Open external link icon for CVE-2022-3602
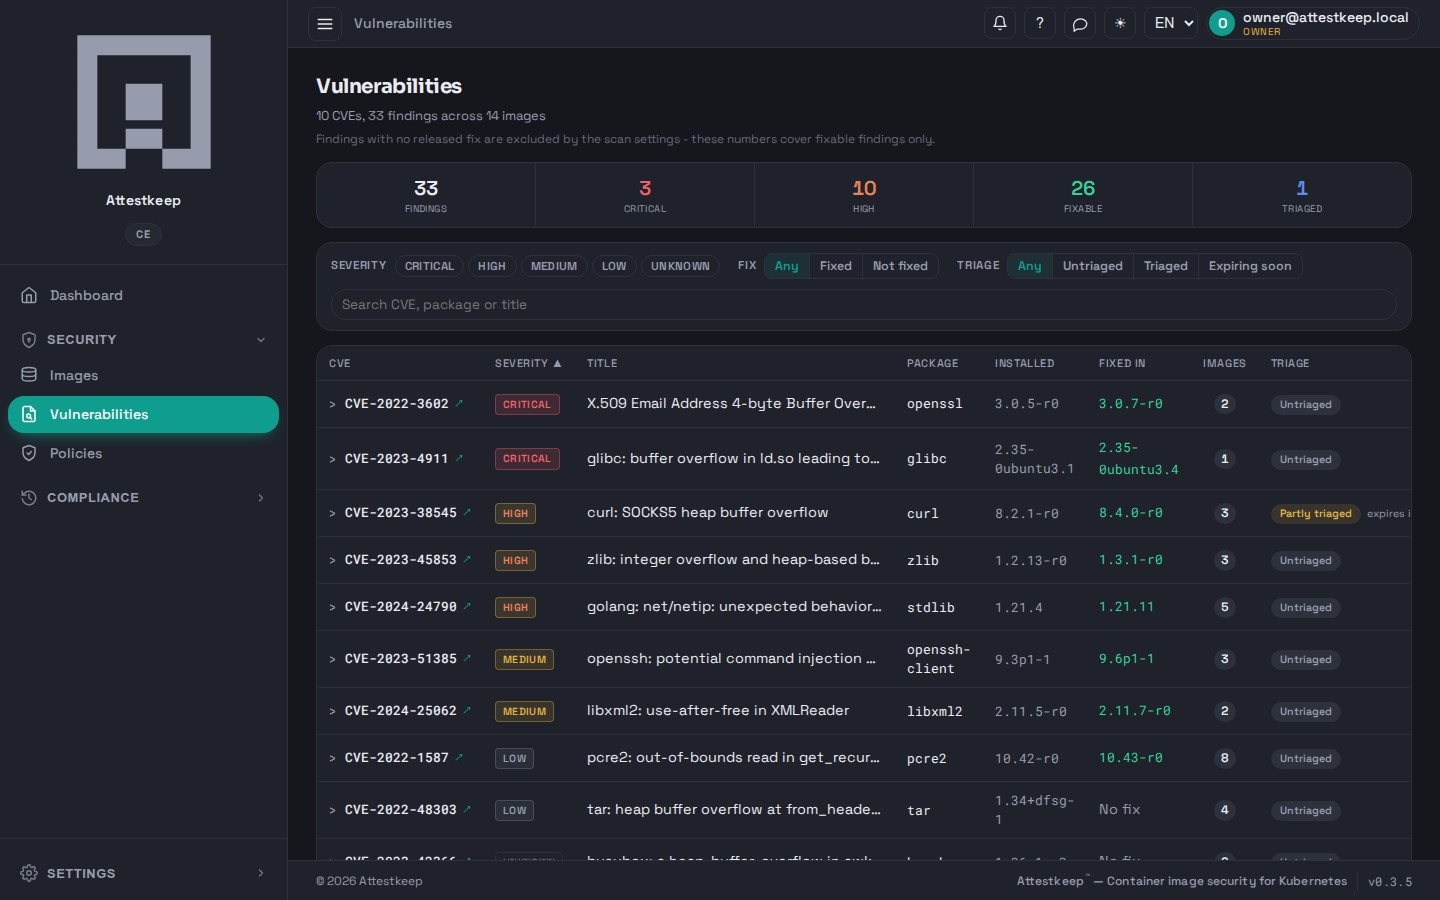 click(x=459, y=403)
